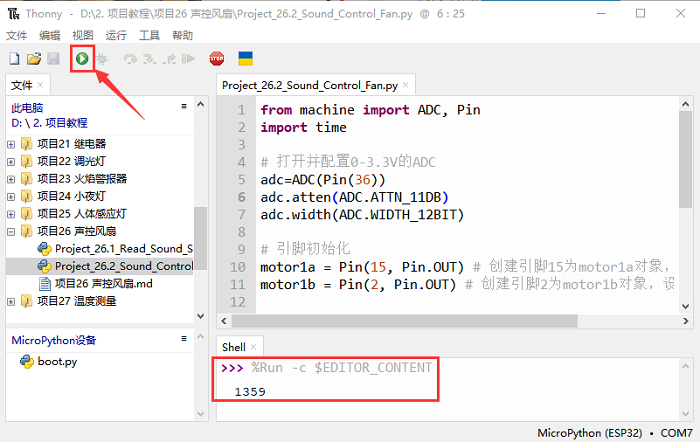
Task: Click the Save floppy disk icon
Action: click(x=52, y=59)
